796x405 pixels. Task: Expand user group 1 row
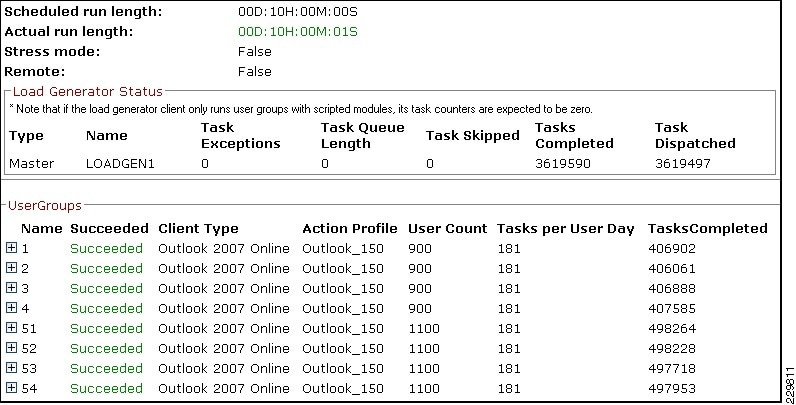pos(12,248)
